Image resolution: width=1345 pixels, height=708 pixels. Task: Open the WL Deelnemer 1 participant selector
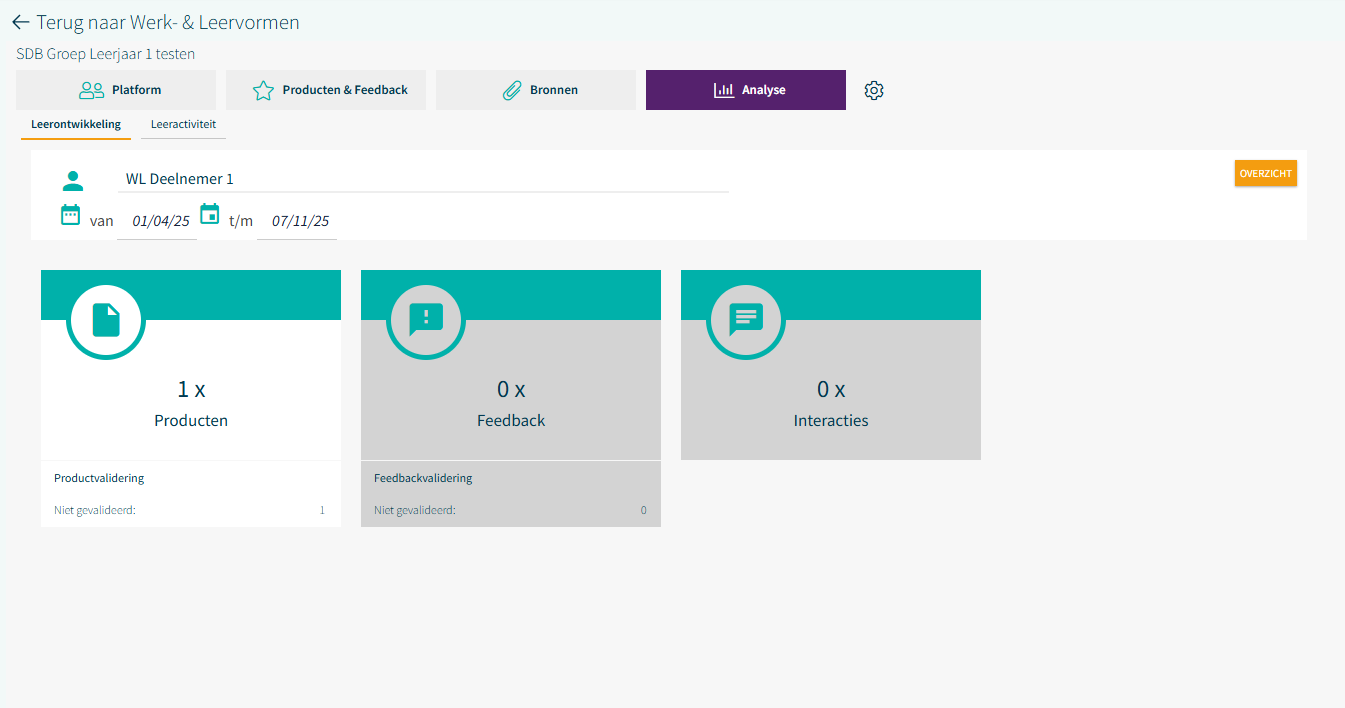click(x=422, y=179)
